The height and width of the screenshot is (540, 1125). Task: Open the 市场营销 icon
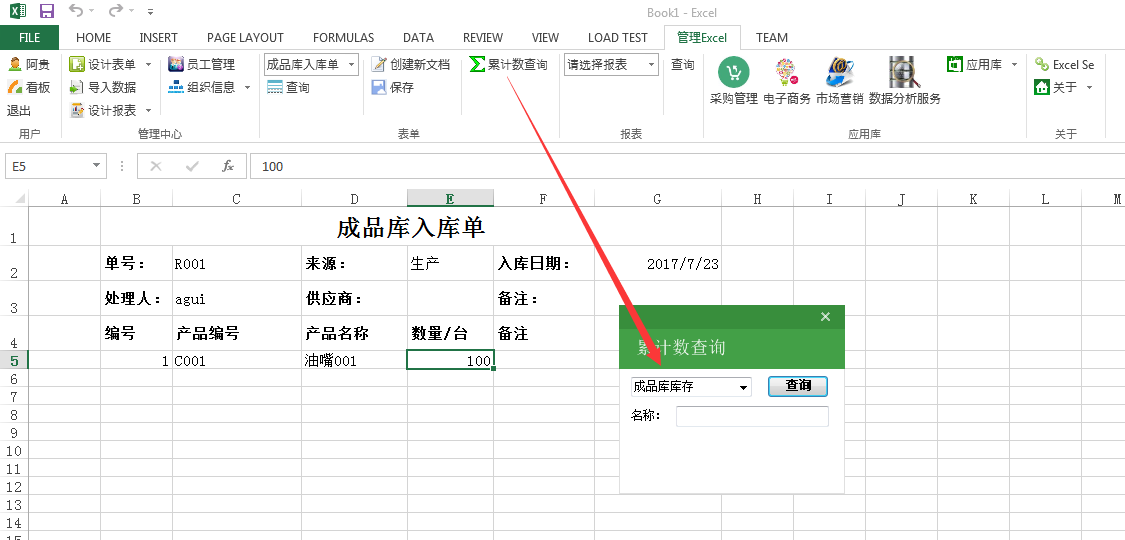click(x=839, y=72)
